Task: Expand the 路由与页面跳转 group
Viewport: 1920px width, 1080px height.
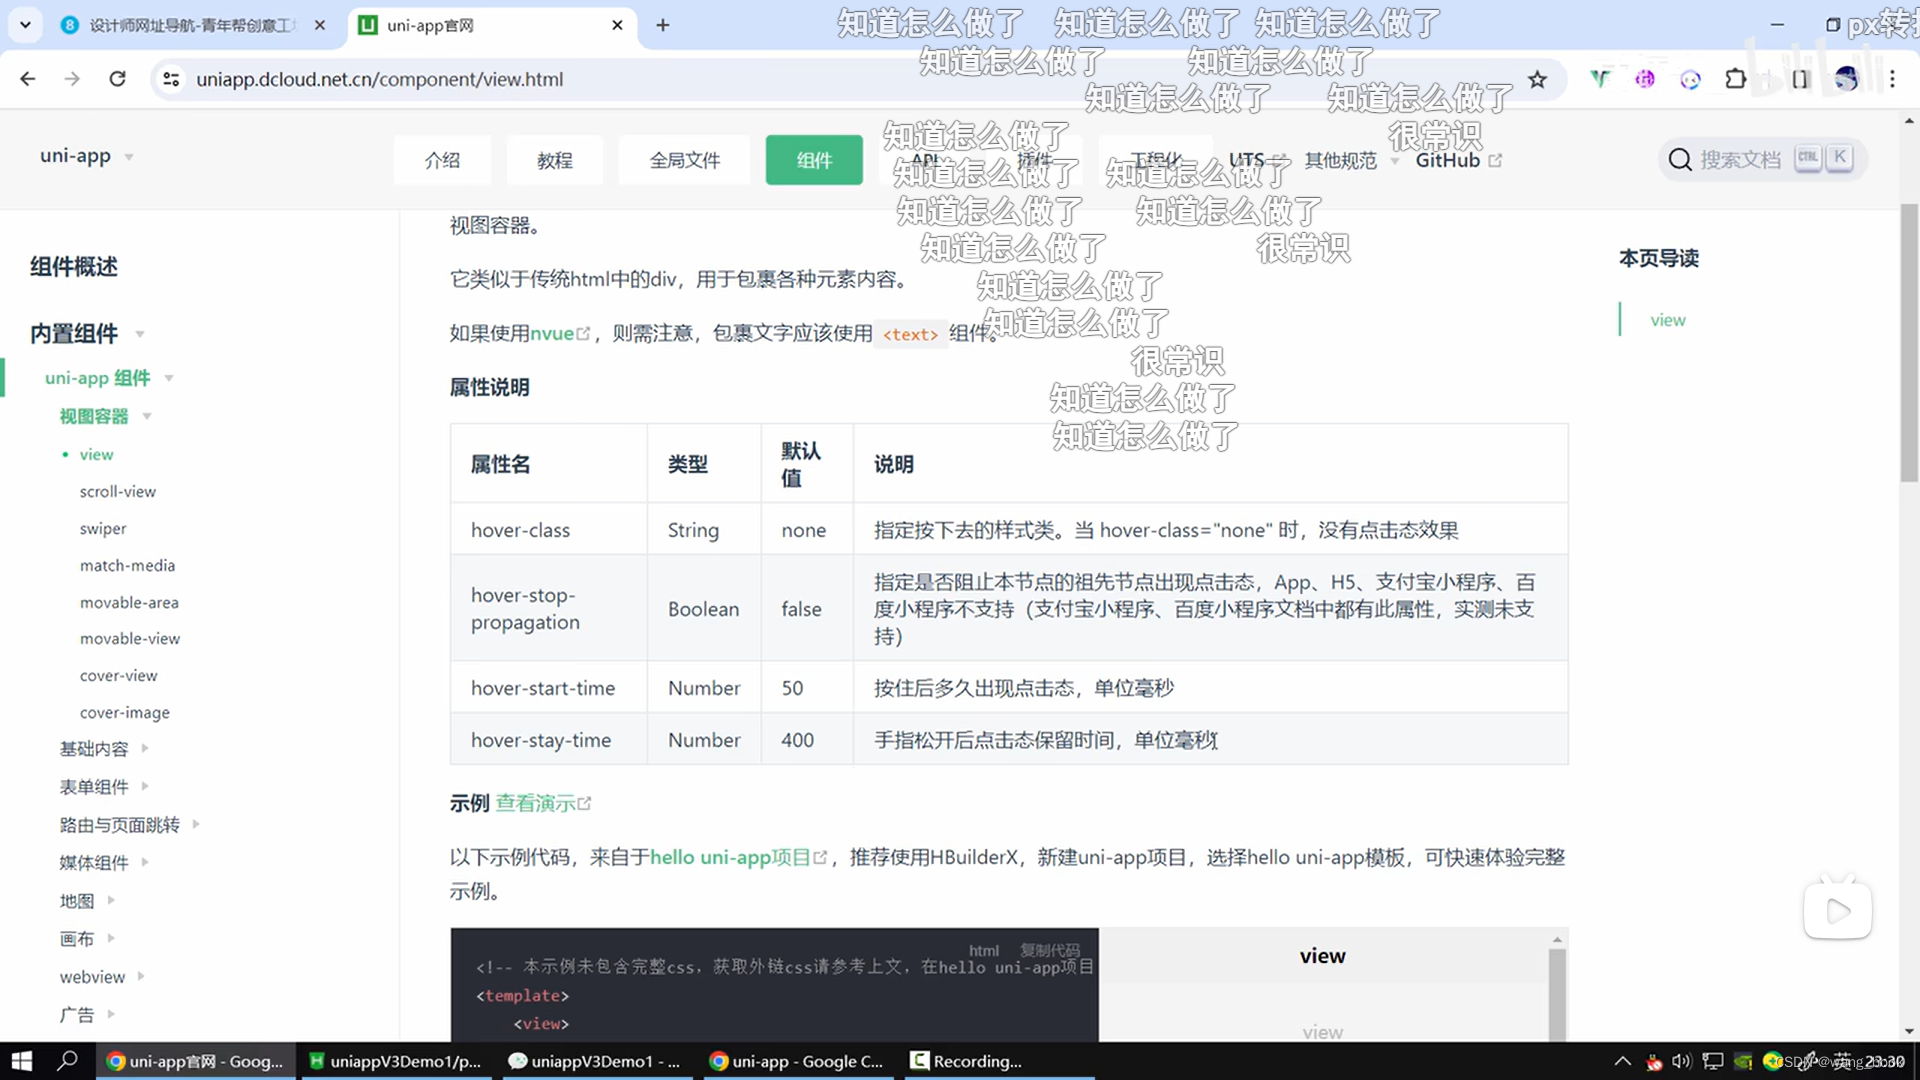Action: point(130,824)
